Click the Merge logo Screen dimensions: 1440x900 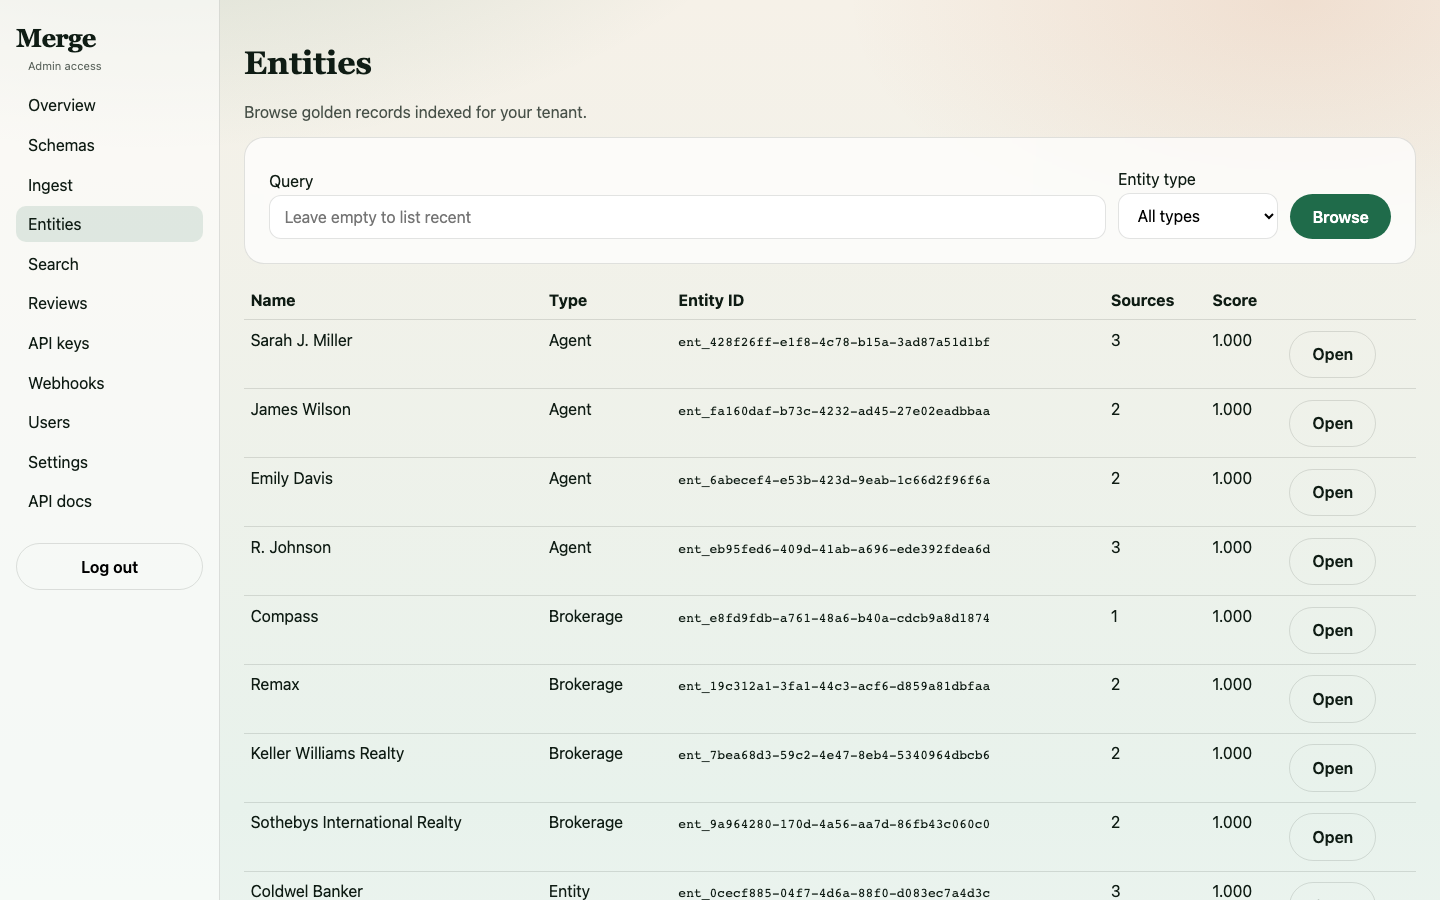coord(56,39)
